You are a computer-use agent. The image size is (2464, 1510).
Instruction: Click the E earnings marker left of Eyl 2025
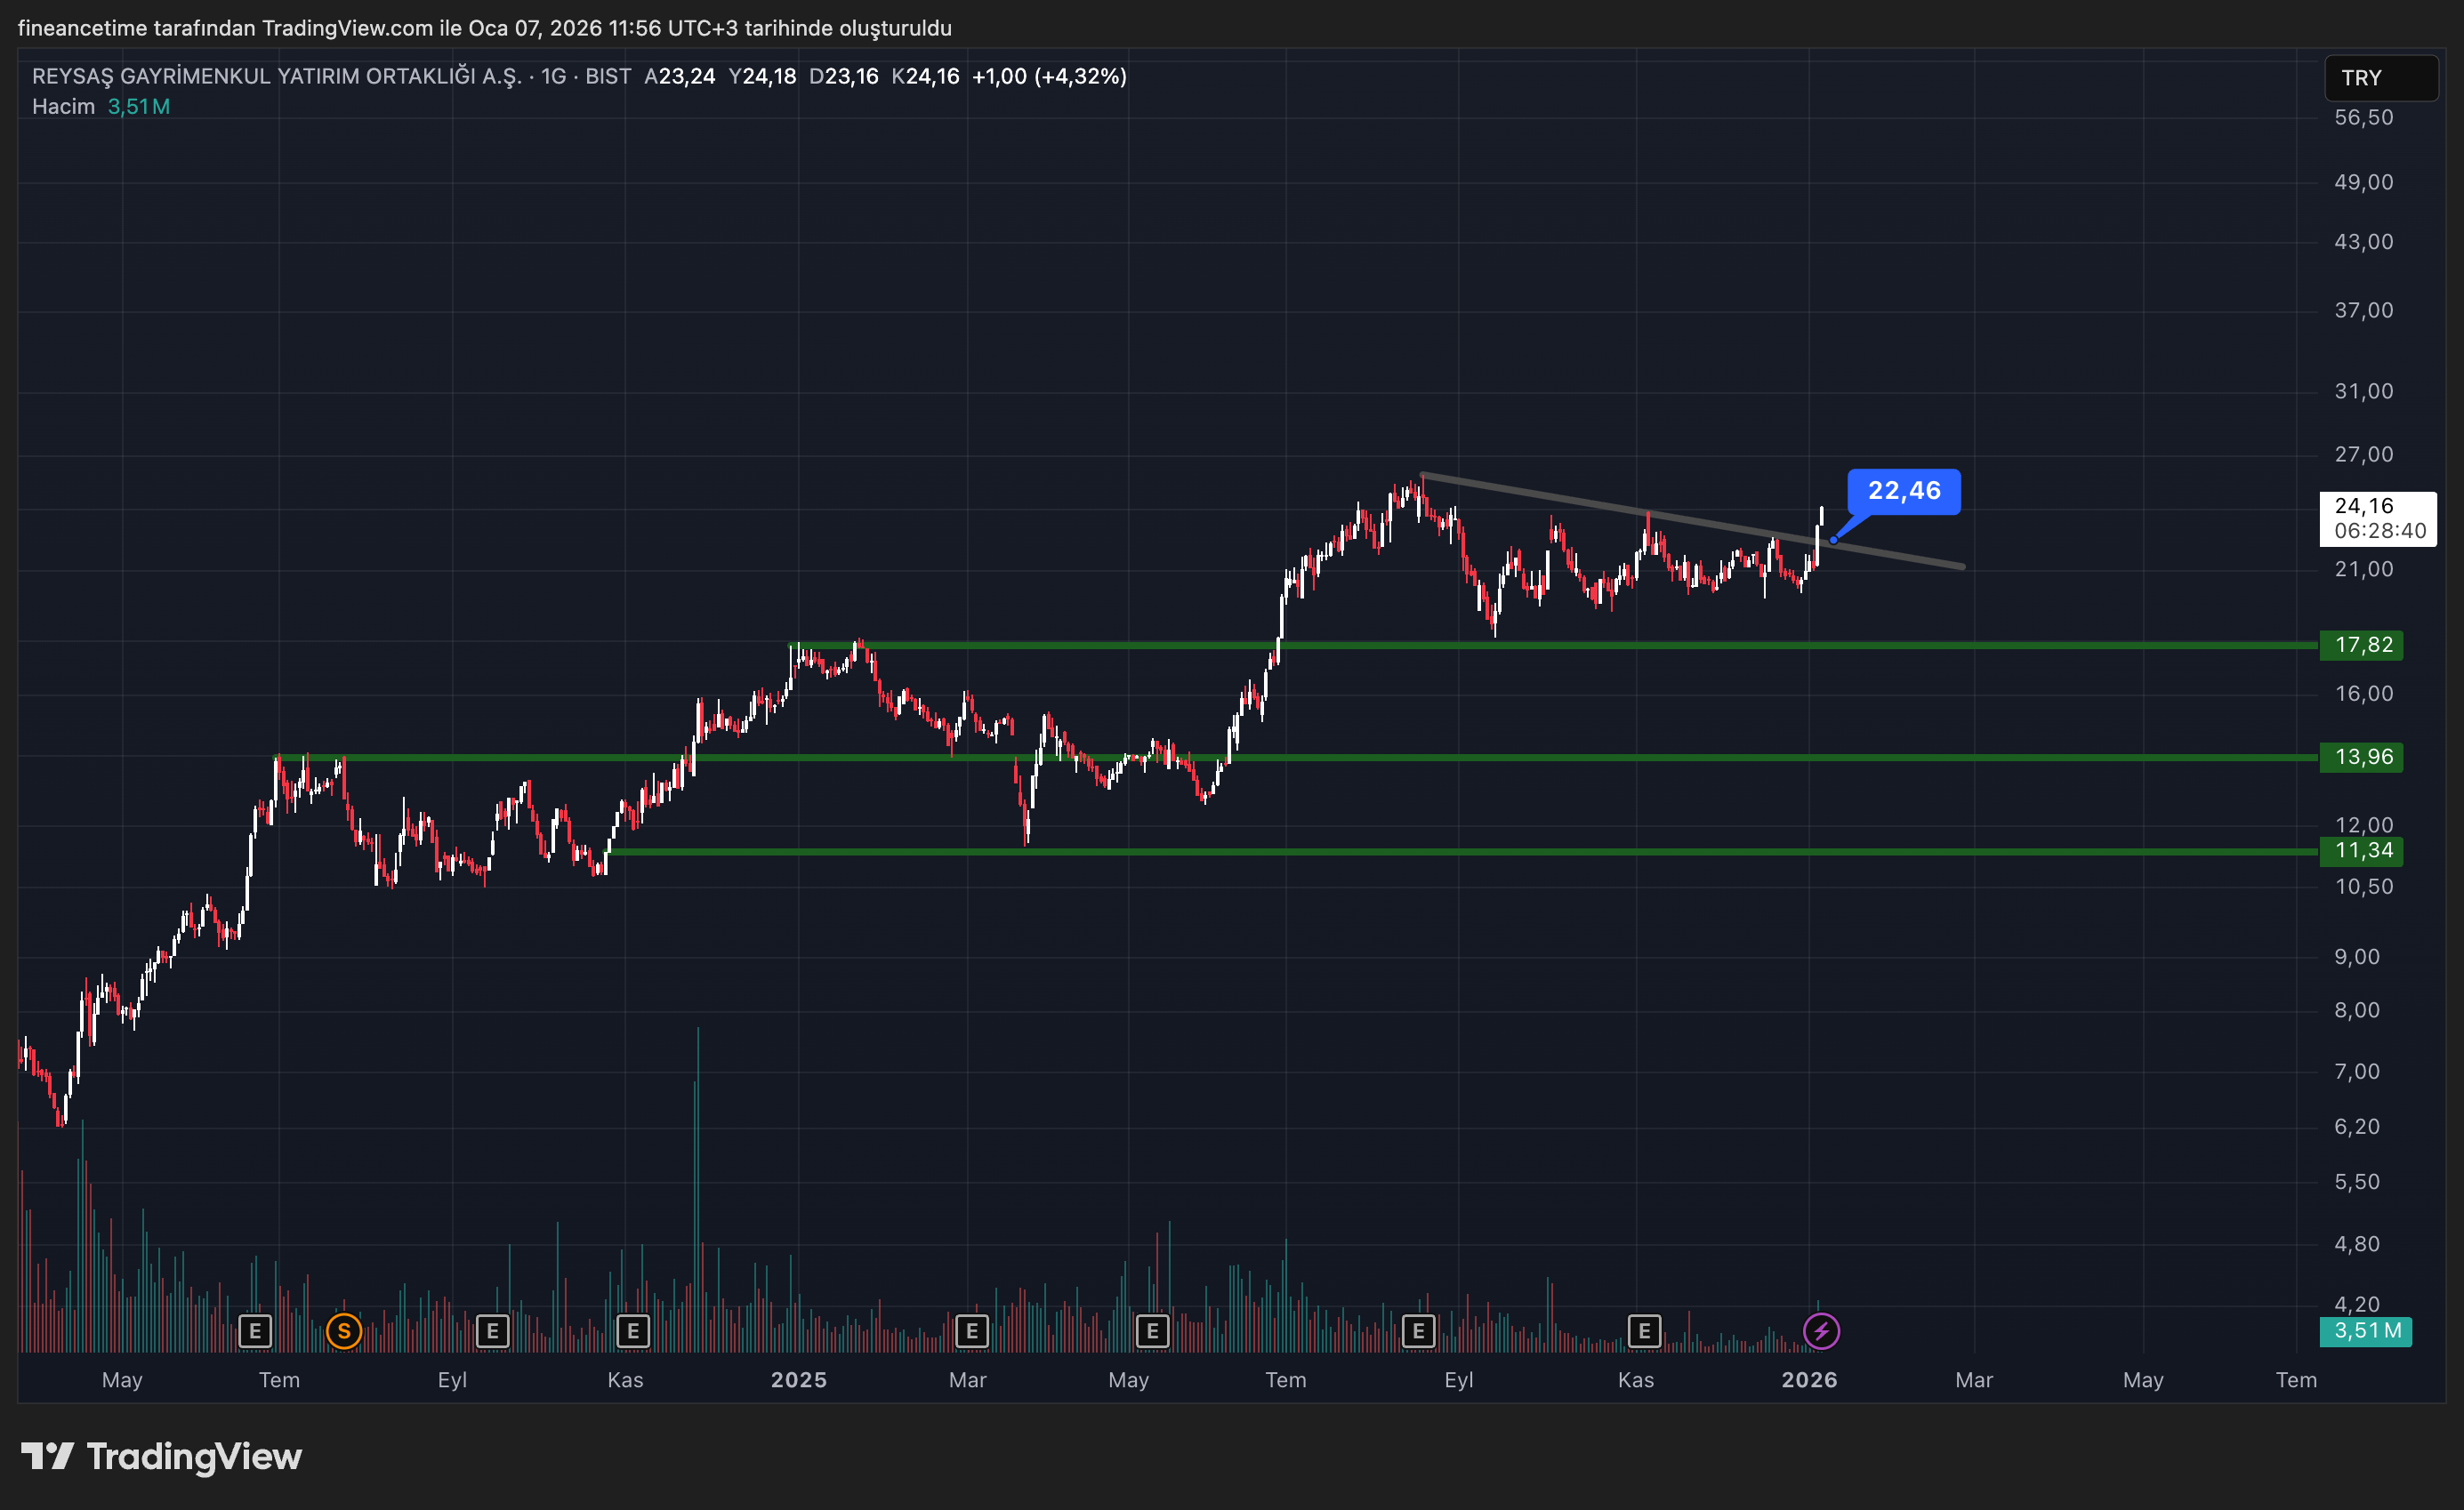click(1418, 1331)
